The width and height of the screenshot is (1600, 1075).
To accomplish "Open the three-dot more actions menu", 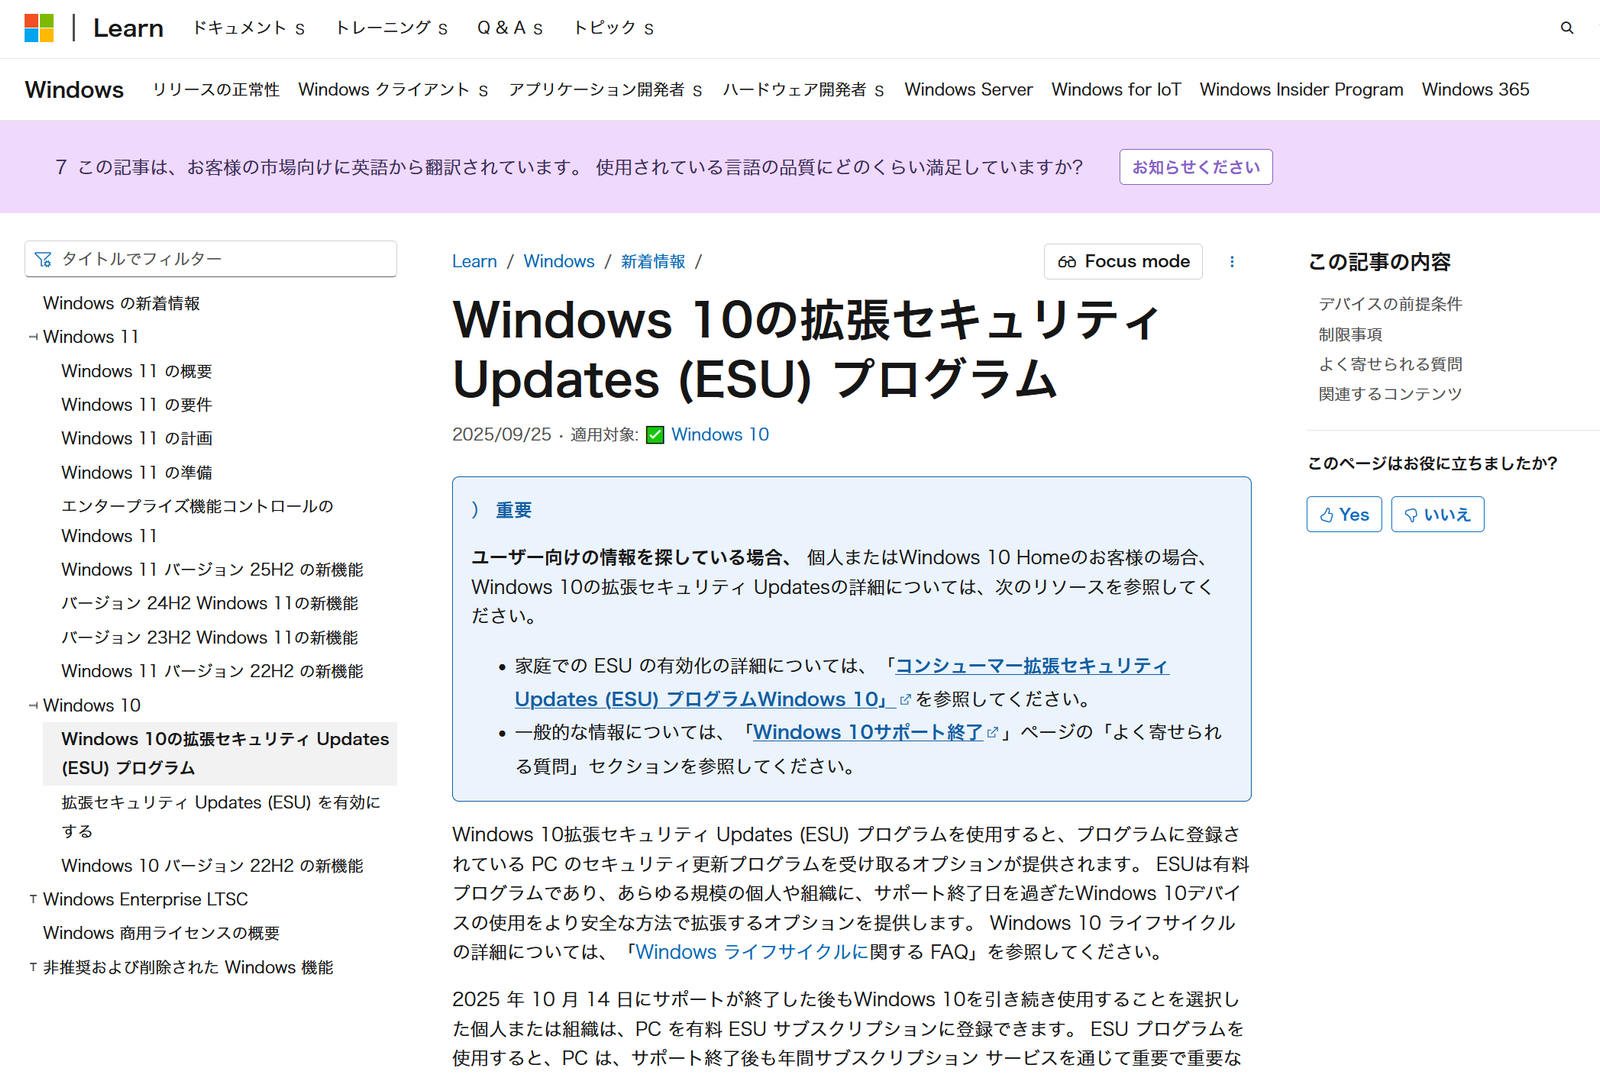I will tap(1231, 262).
